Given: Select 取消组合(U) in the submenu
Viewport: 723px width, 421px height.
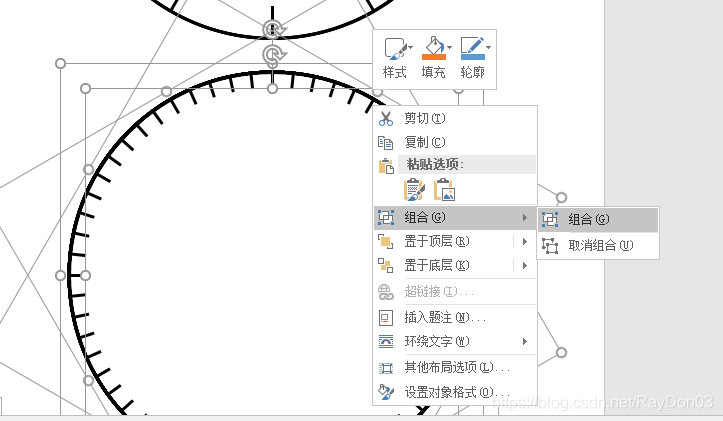Looking at the screenshot, I should pyautogui.click(x=598, y=245).
